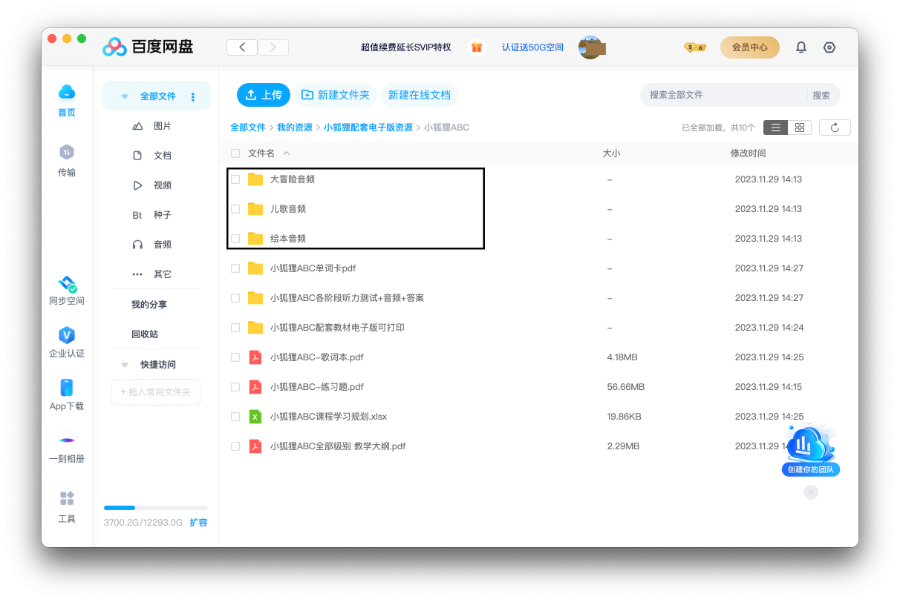The width and height of the screenshot is (900, 602).
Task: Open the settings gear menu
Action: 828,46
